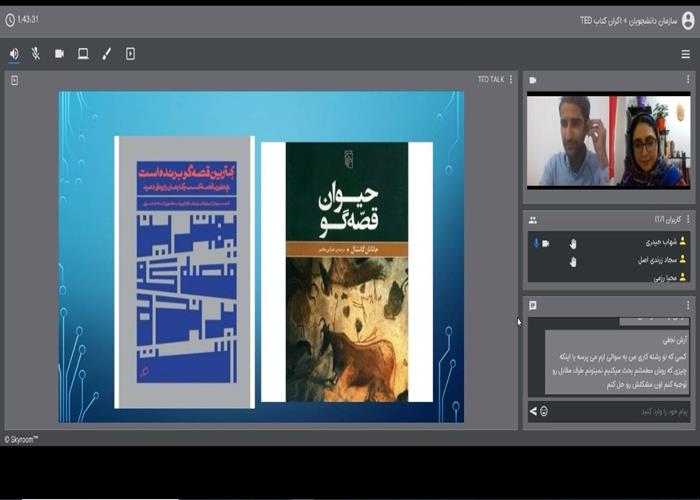Click the elapsed time 1:43:31
The image size is (700, 500).
(x=28, y=20)
